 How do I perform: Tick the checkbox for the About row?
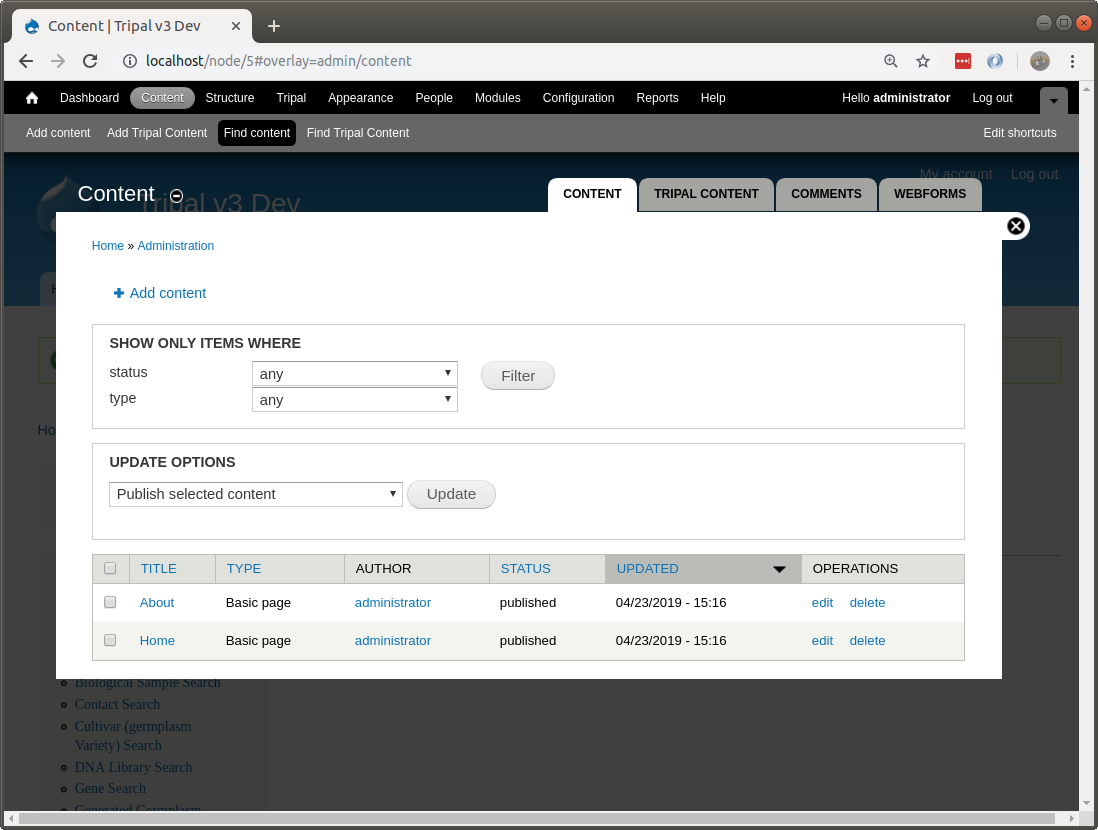point(110,602)
